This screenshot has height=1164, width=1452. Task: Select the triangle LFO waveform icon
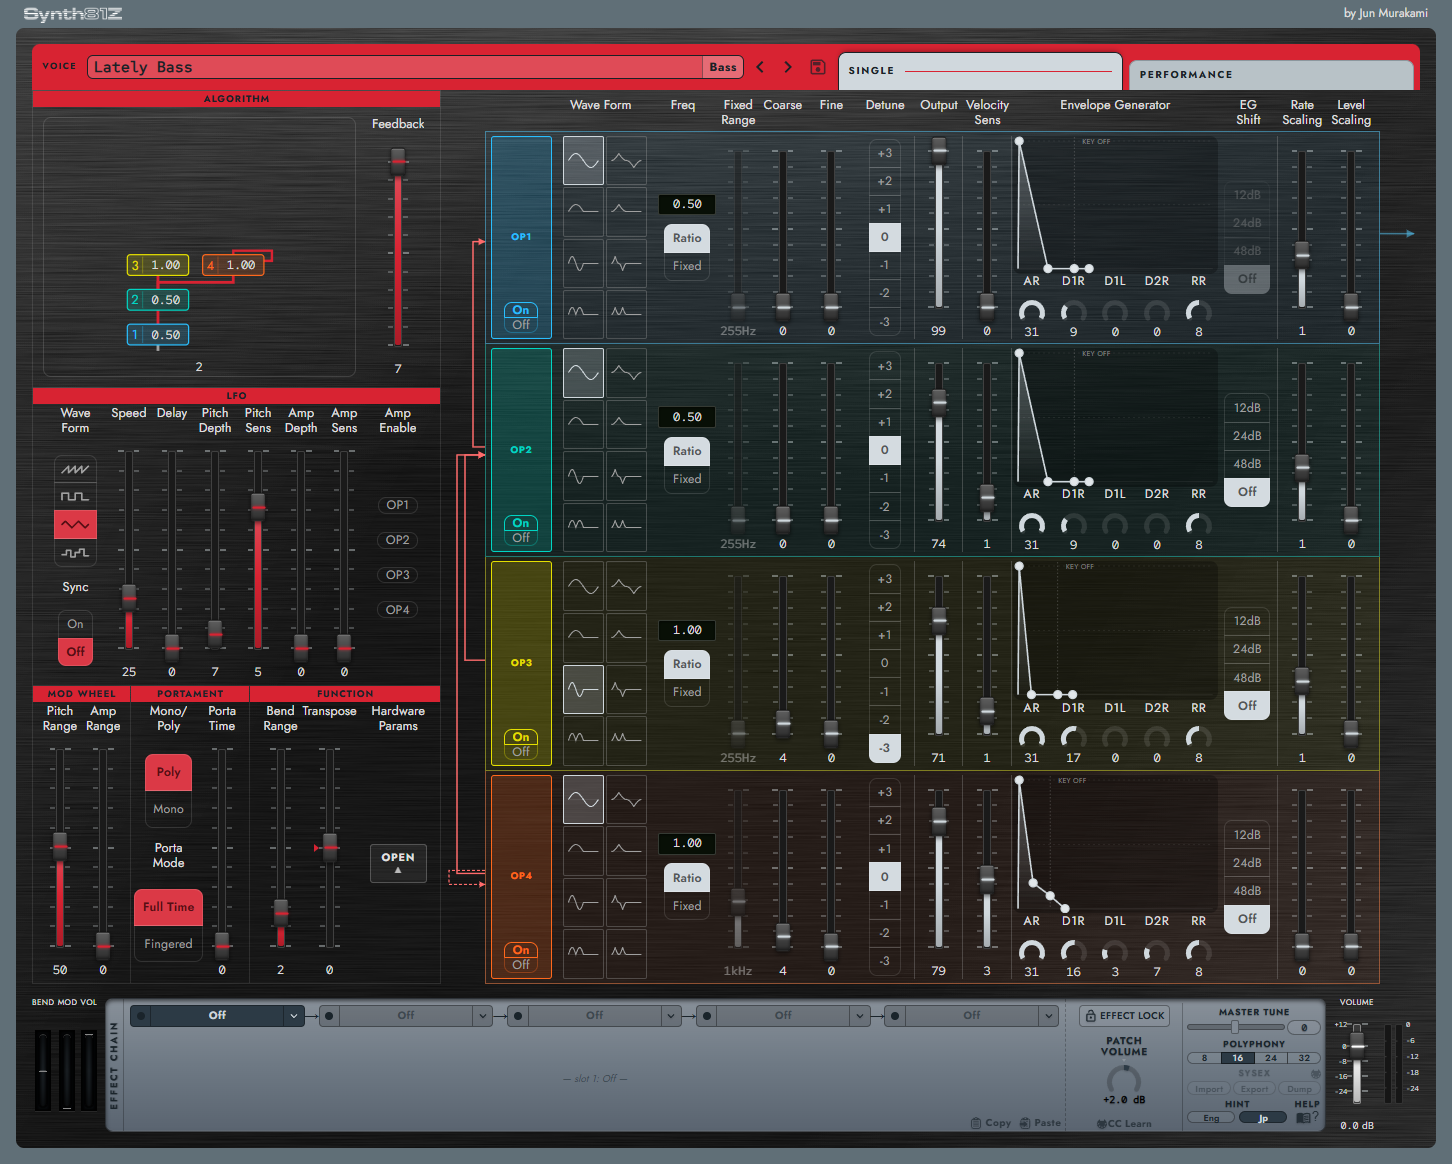[x=75, y=524]
